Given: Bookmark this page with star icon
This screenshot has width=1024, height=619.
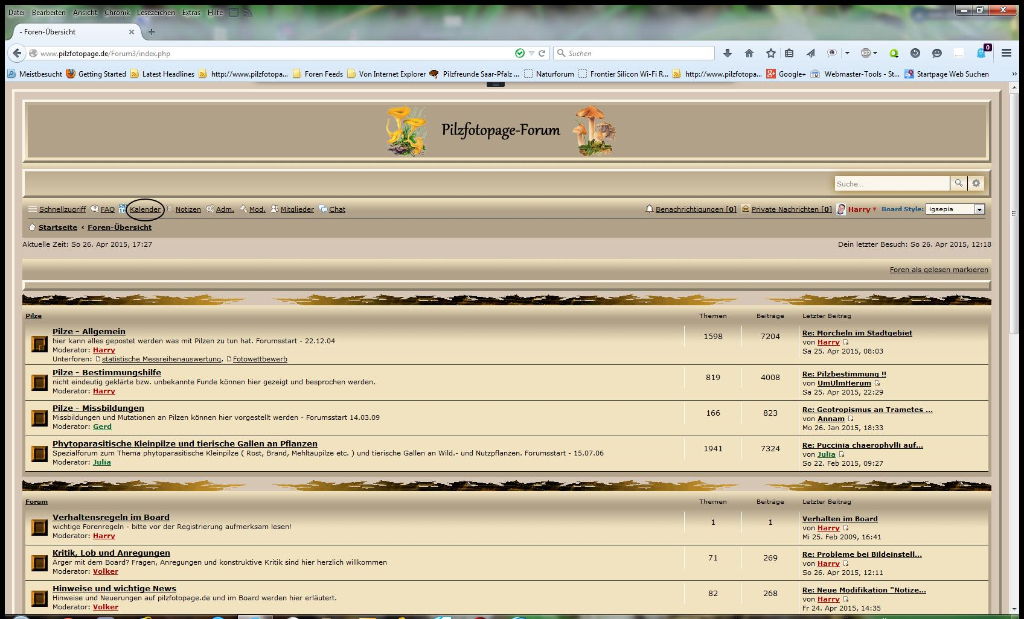Looking at the screenshot, I should 770,53.
